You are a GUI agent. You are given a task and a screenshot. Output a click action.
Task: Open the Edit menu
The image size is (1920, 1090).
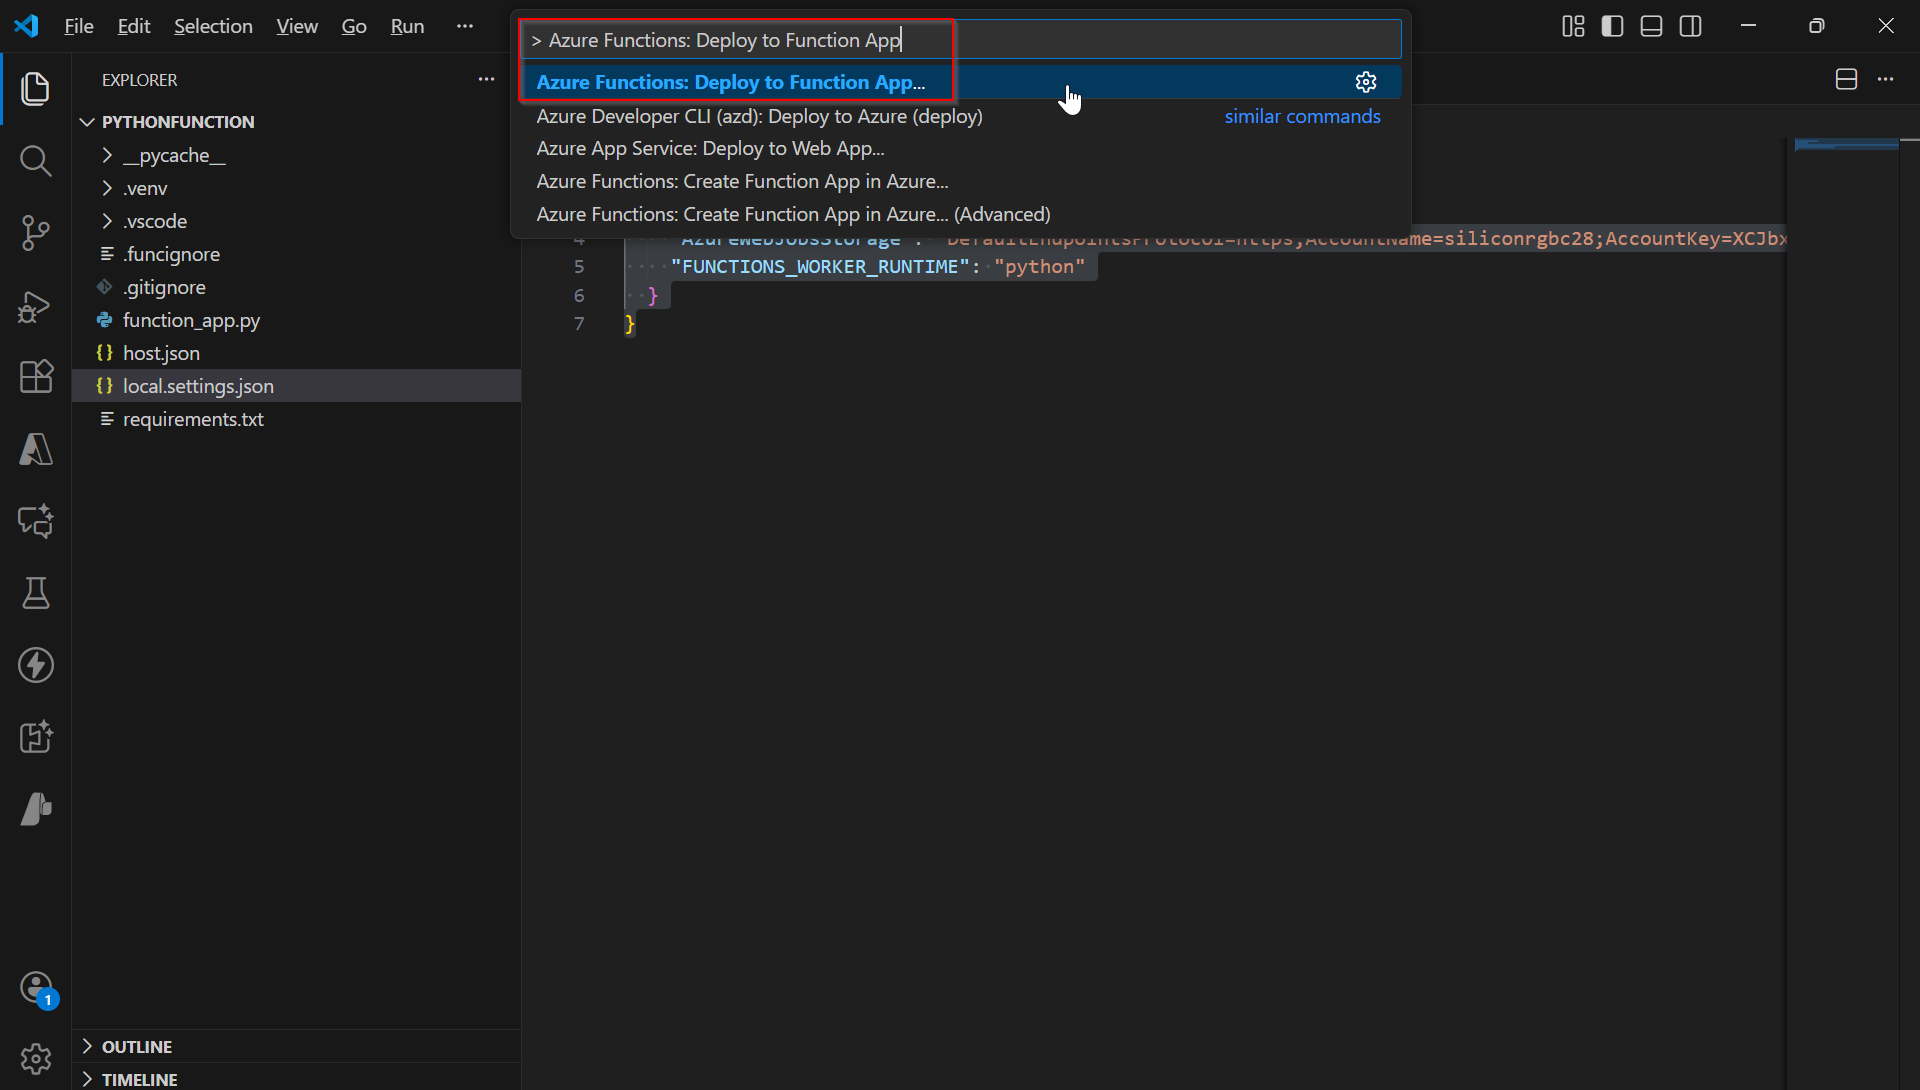(x=134, y=26)
